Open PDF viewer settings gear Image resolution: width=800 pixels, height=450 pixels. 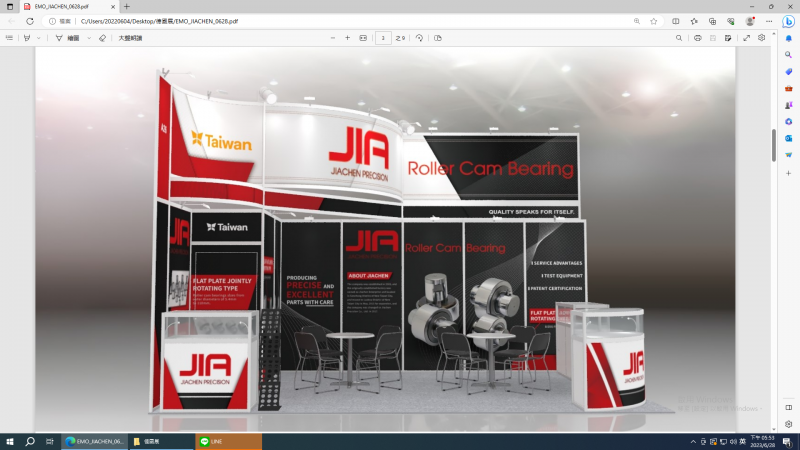pyautogui.click(x=761, y=38)
